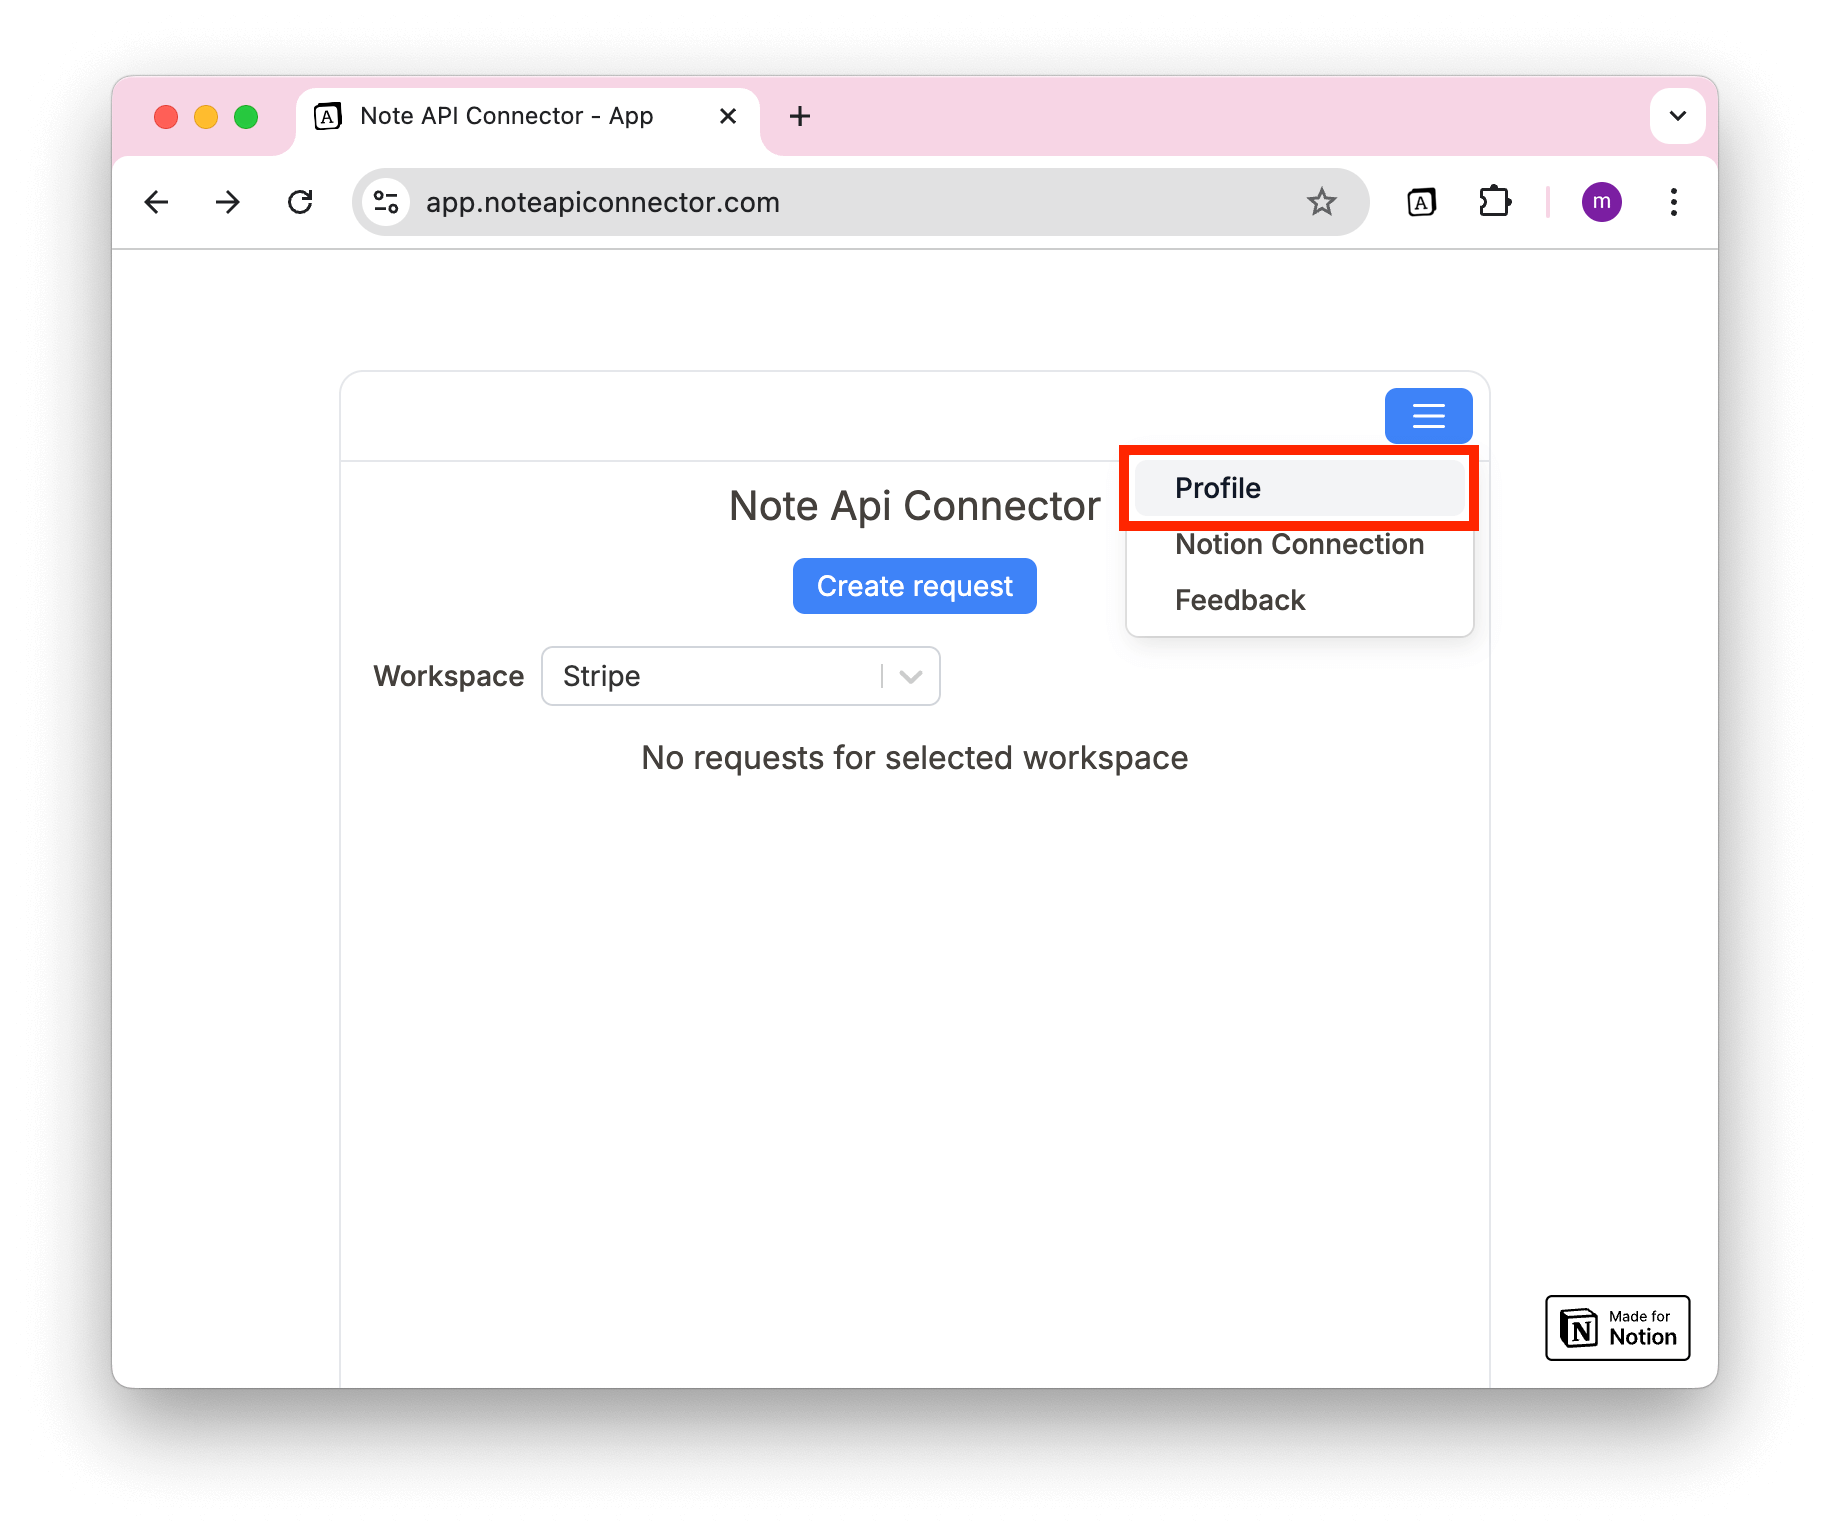Expand the Stripe workspace selector chevron
The width and height of the screenshot is (1830, 1536).
pos(909,676)
